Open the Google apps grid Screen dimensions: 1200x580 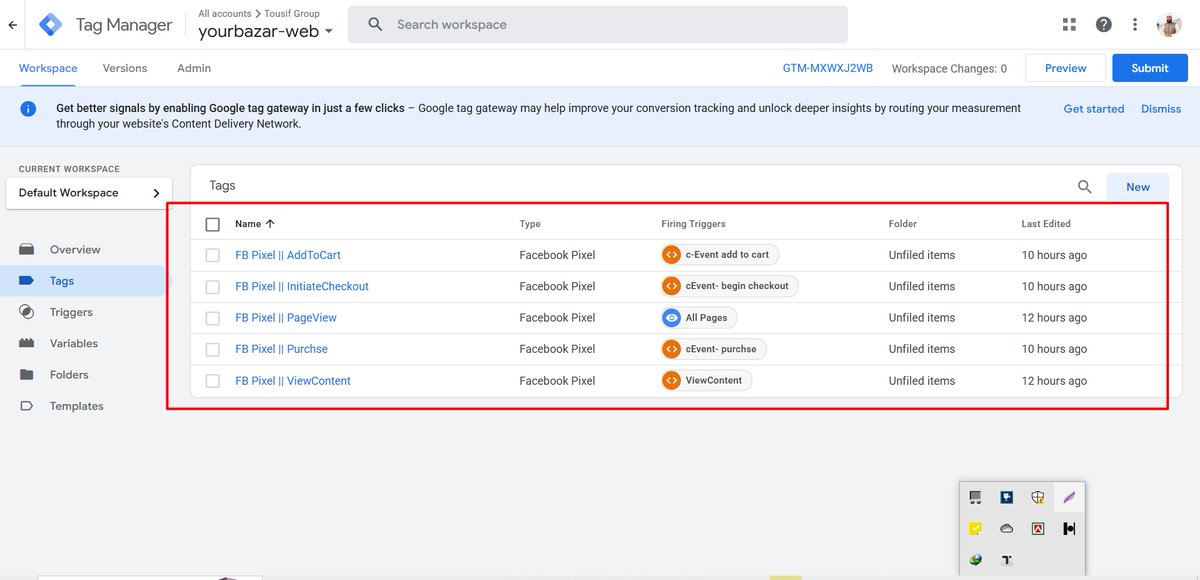point(1068,23)
